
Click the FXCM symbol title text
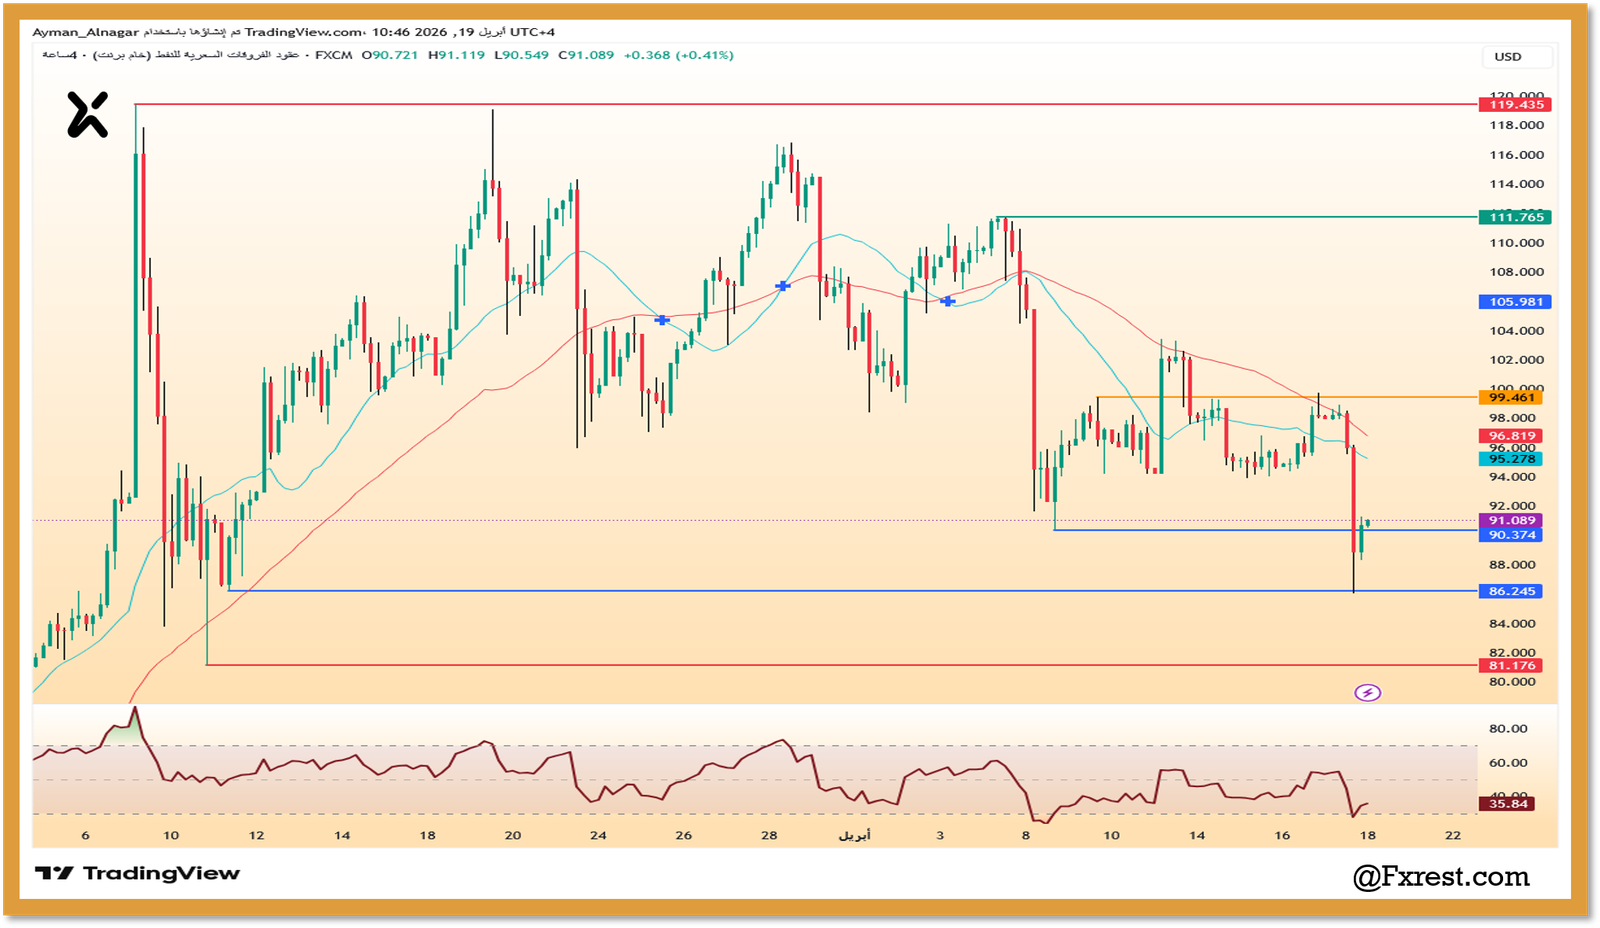[x=333, y=55]
